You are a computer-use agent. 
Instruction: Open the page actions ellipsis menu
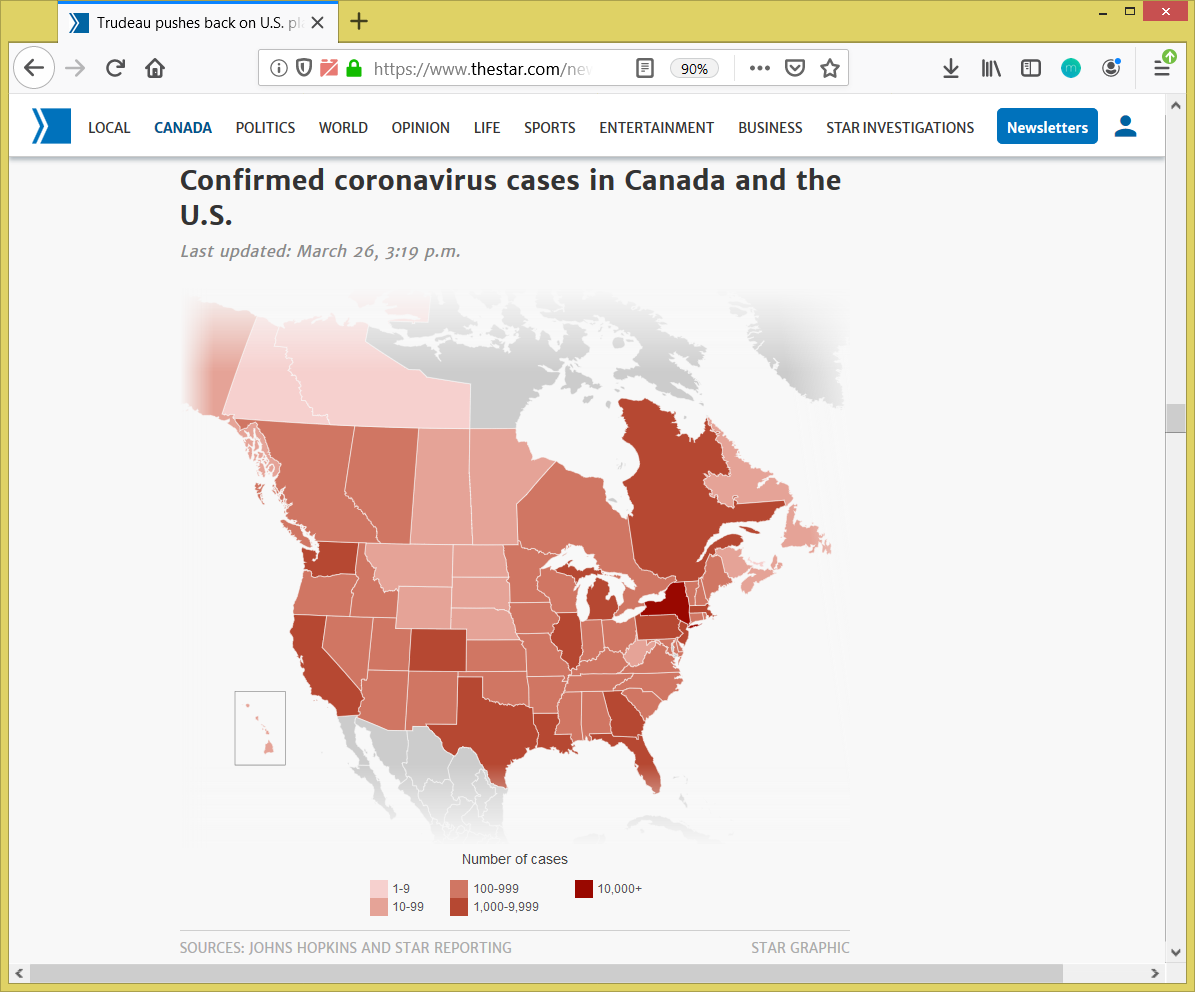tap(759, 68)
